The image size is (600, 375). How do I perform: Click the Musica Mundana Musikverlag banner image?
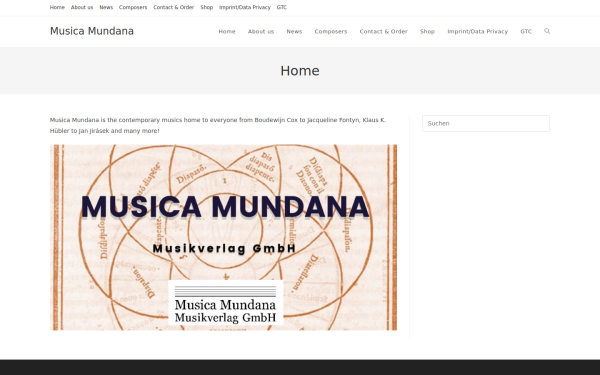click(x=223, y=237)
